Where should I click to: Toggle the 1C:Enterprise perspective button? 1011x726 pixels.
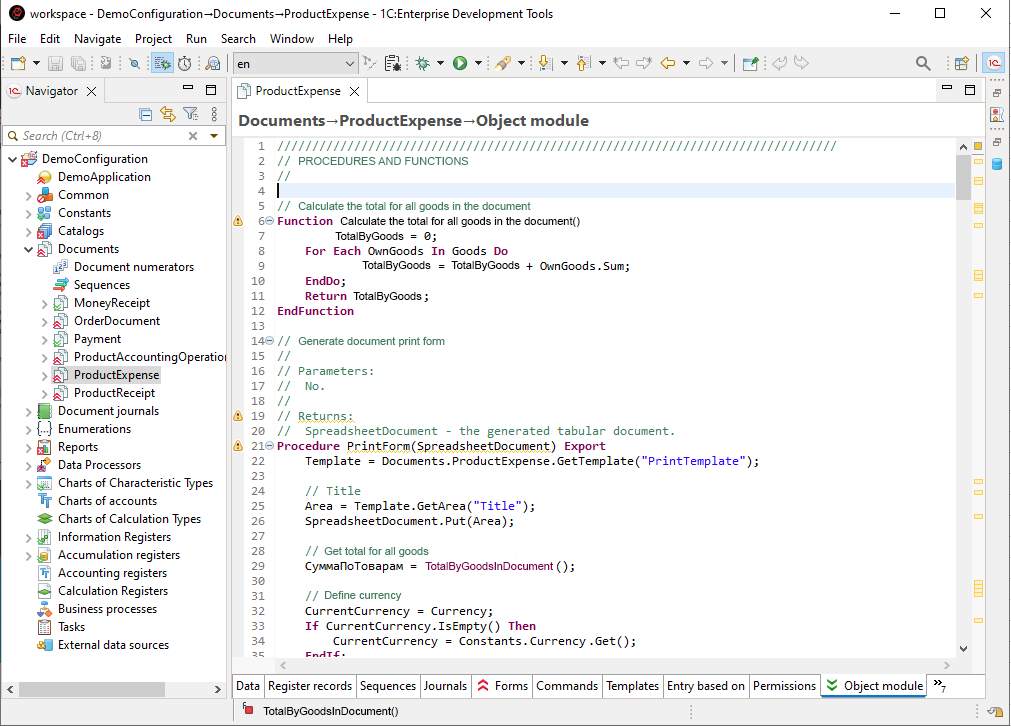(993, 63)
